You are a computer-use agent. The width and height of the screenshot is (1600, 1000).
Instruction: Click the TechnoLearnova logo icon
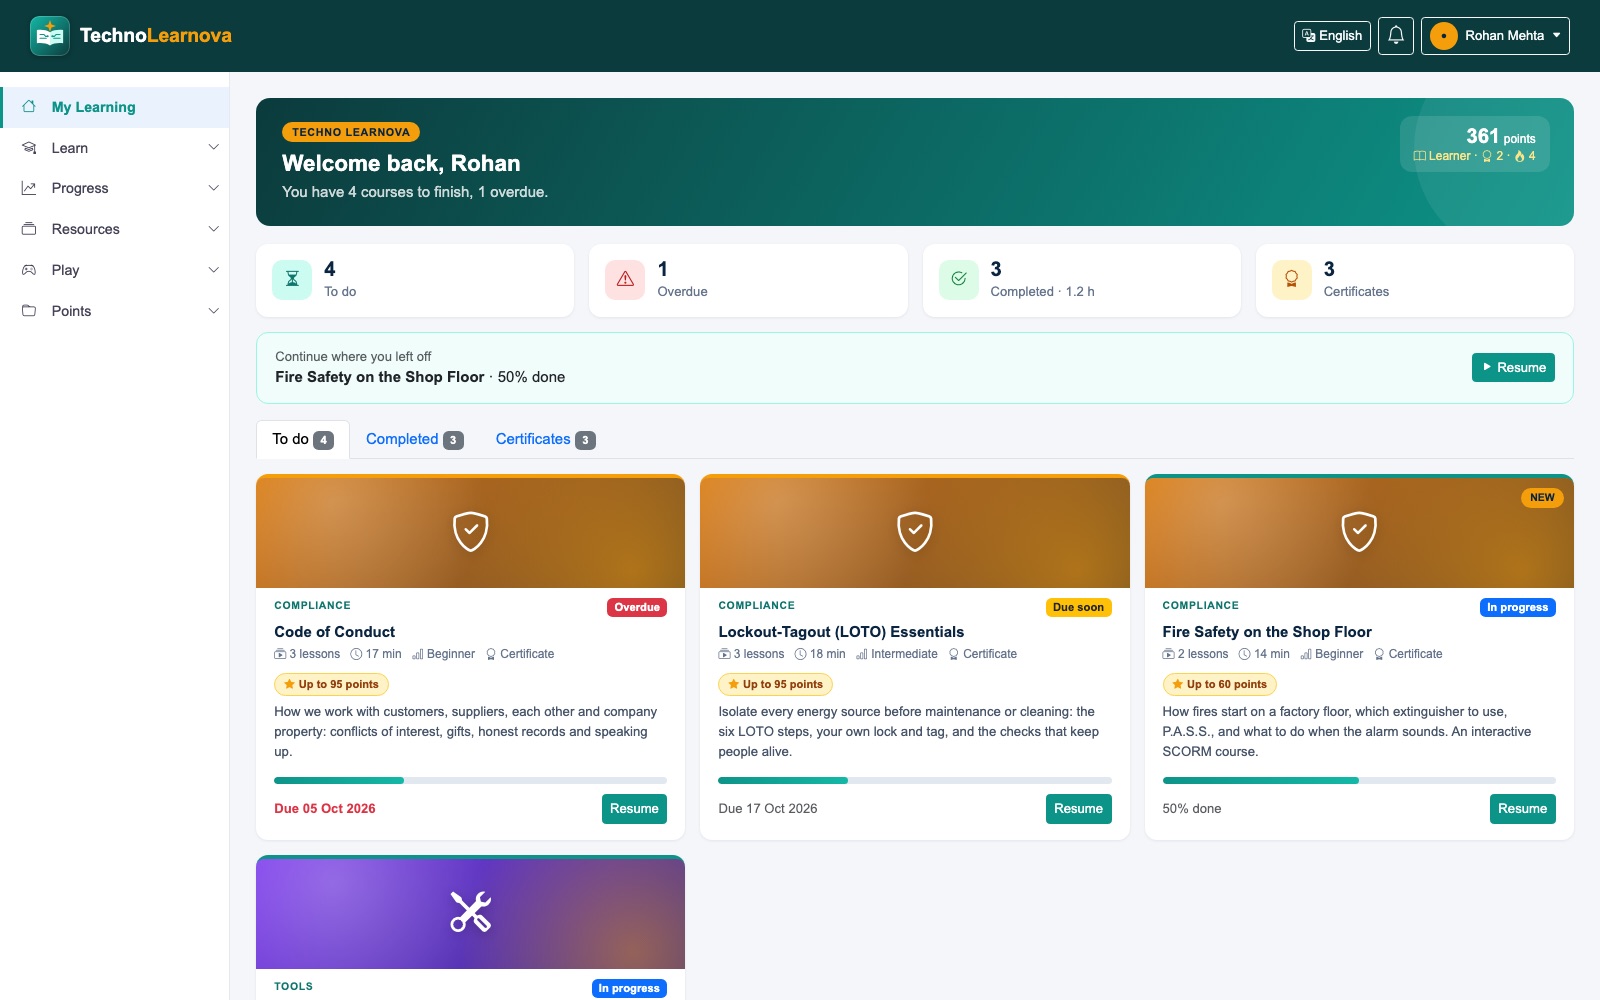coord(50,36)
